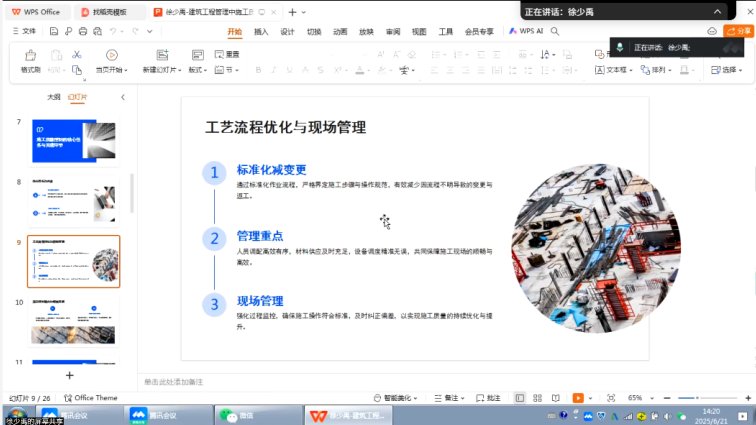Switch to Outline (大纲) panel tab
The width and height of the screenshot is (756, 425).
point(54,97)
